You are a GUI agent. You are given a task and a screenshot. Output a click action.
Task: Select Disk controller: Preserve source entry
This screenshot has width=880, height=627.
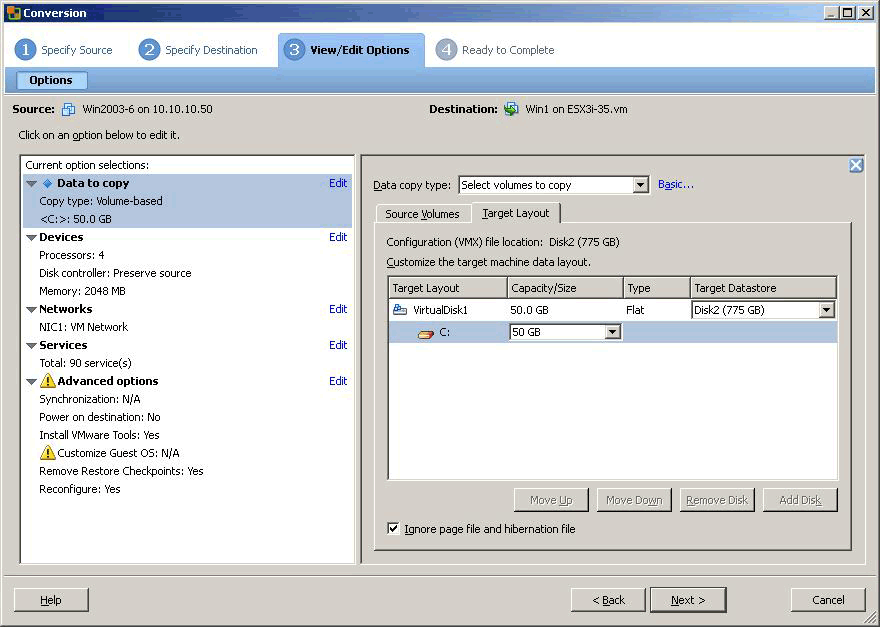115,273
